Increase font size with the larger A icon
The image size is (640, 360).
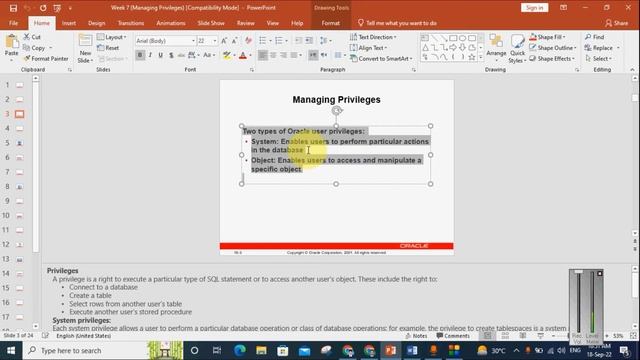[x=224, y=41]
